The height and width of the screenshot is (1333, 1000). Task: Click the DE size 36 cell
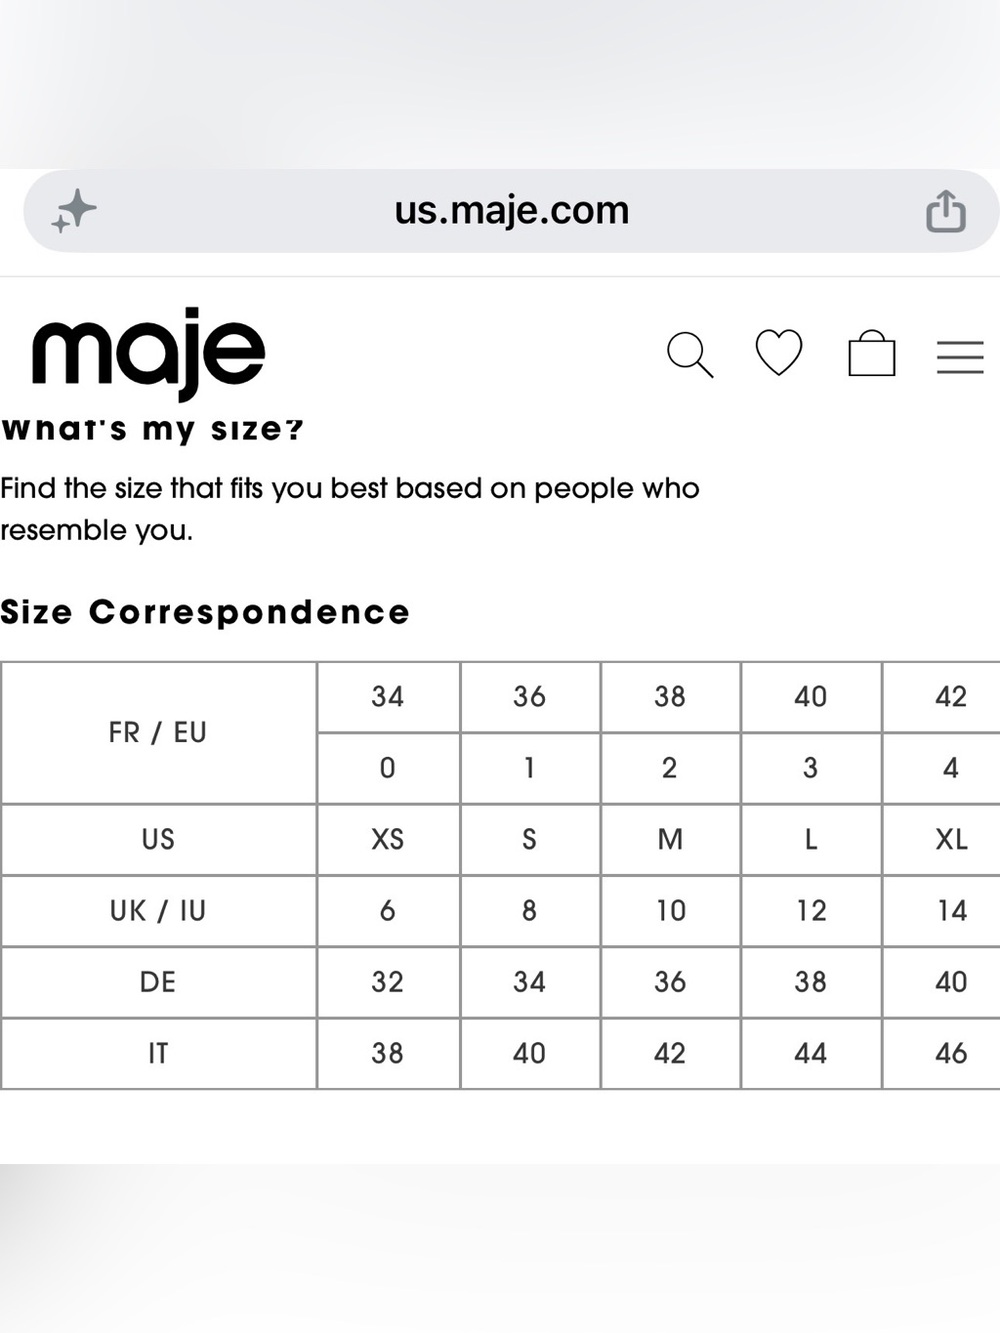point(670,982)
